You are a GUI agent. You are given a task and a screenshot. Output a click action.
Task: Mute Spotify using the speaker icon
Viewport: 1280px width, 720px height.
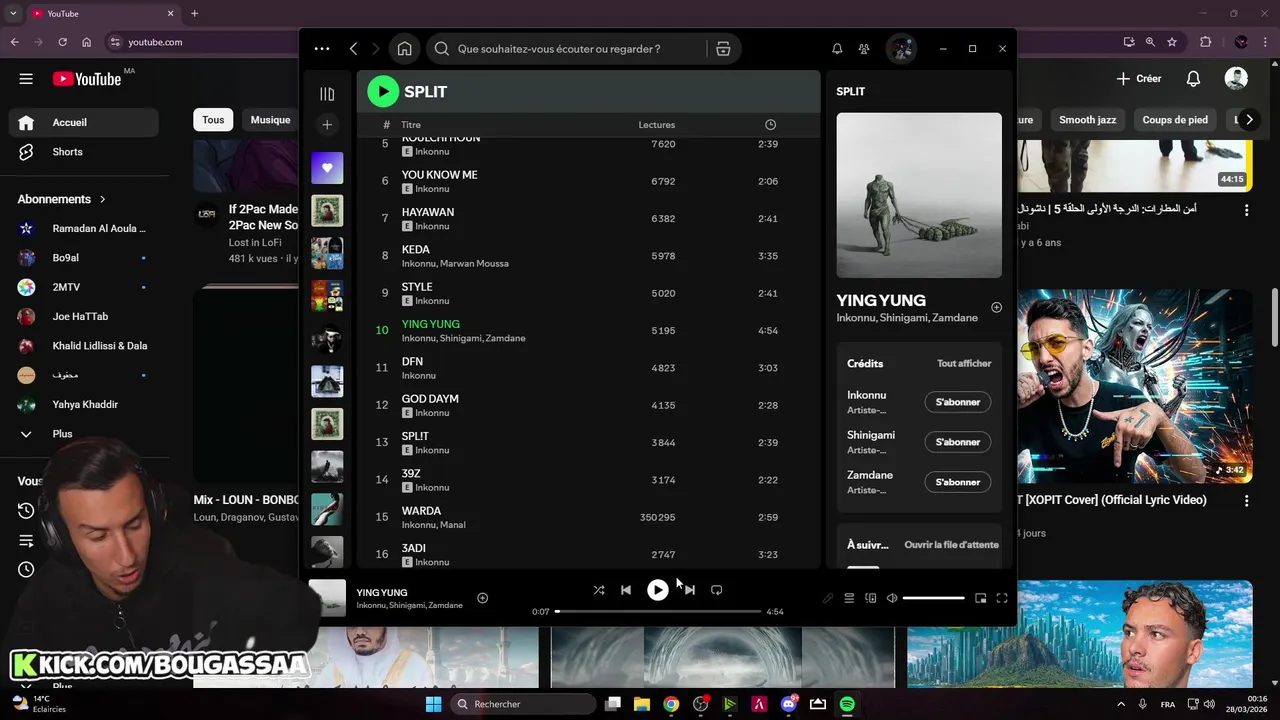point(892,598)
